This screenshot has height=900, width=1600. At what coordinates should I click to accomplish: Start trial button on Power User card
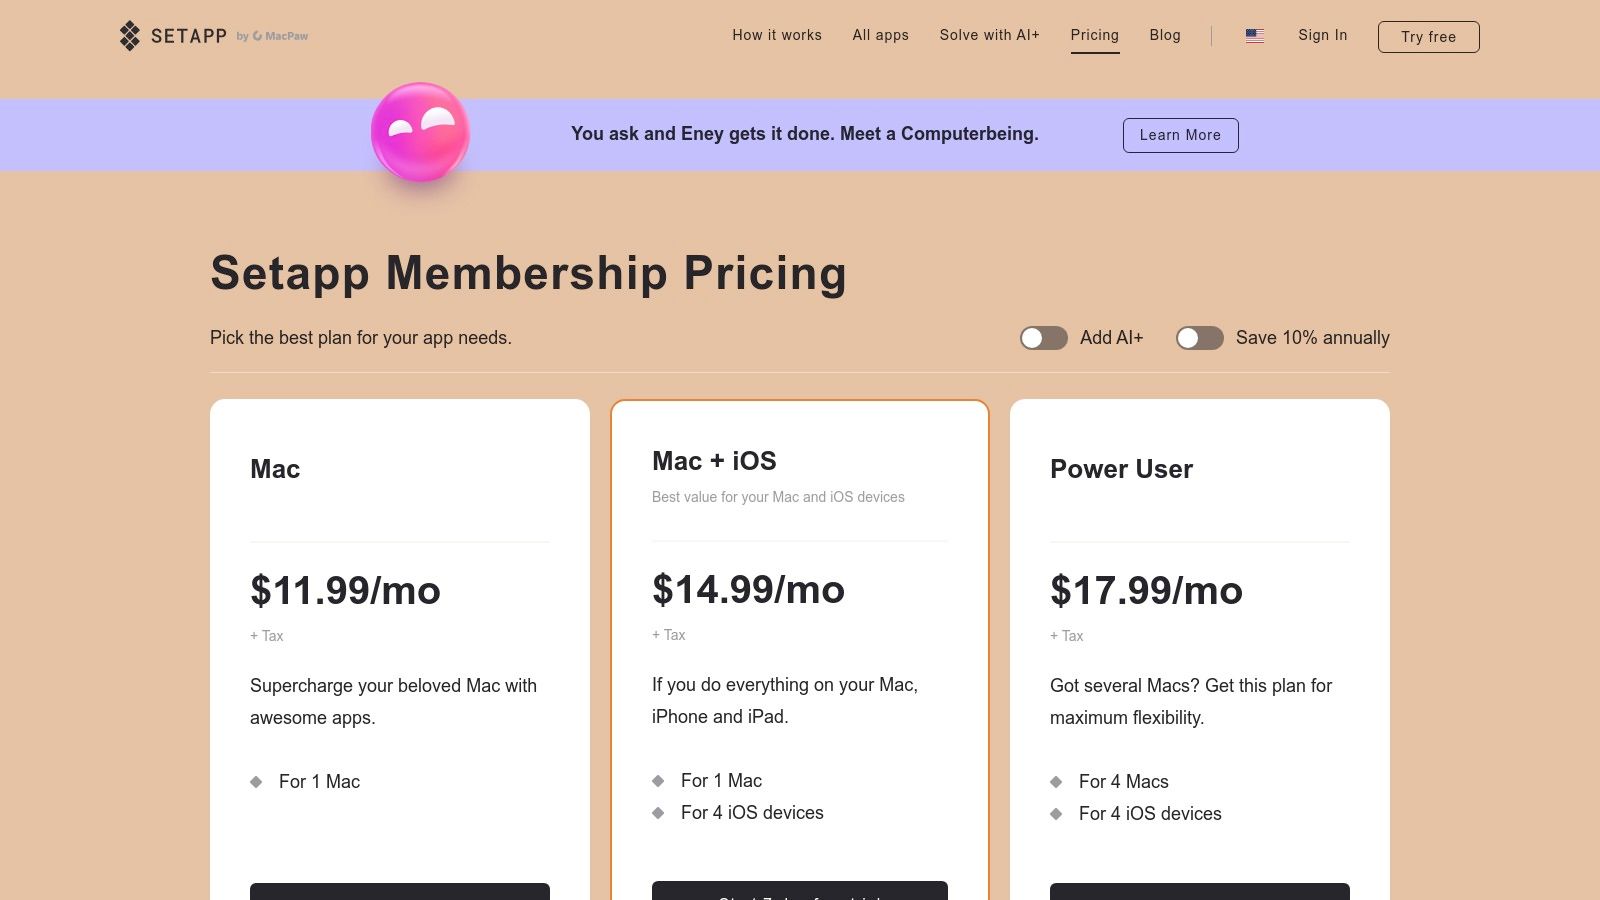click(1200, 891)
